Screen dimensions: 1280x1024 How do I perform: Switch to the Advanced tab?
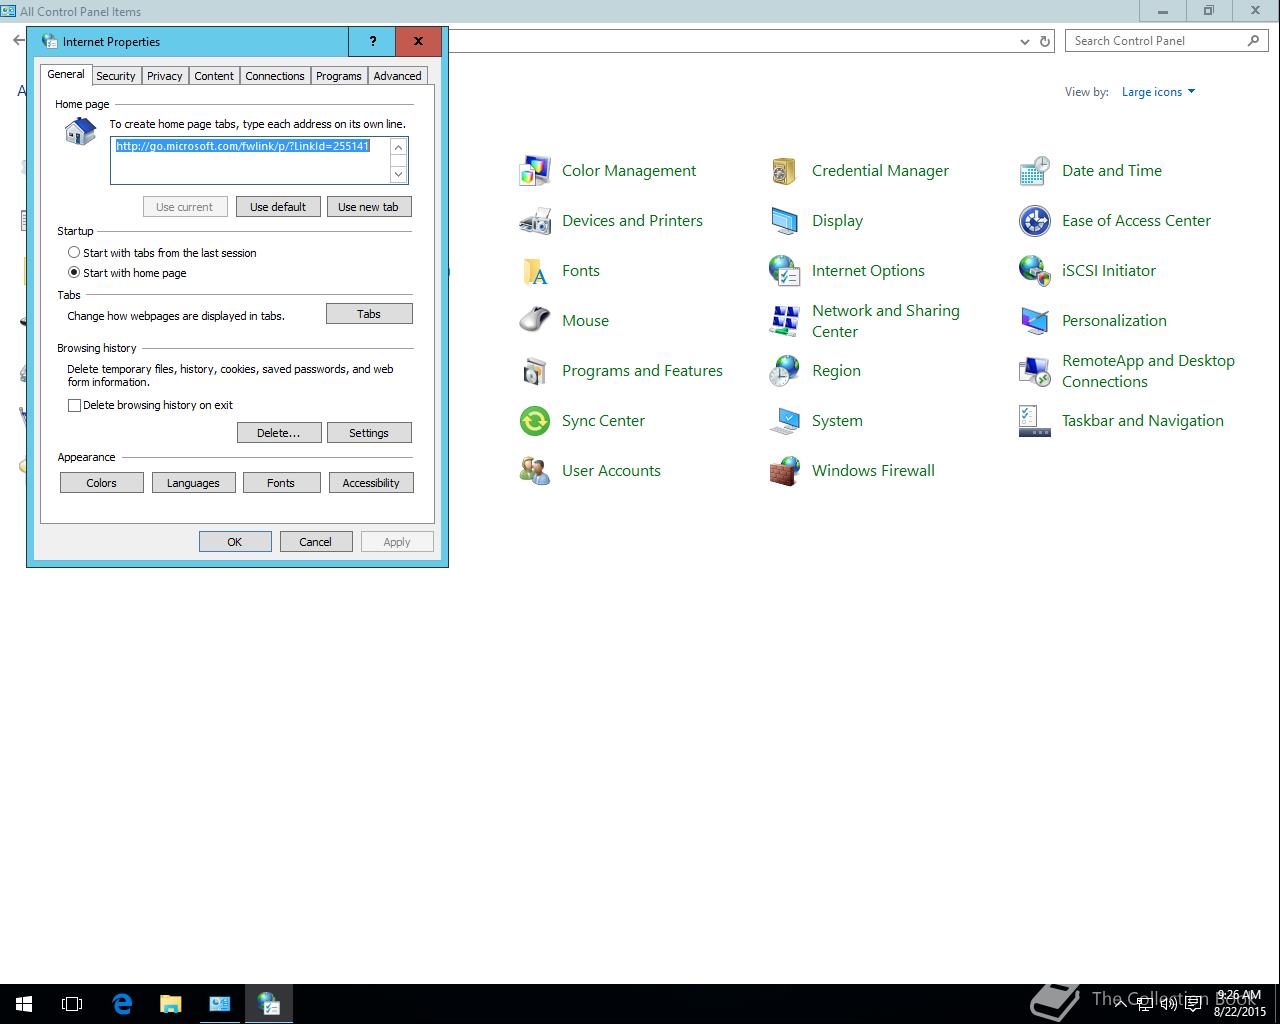click(x=398, y=76)
